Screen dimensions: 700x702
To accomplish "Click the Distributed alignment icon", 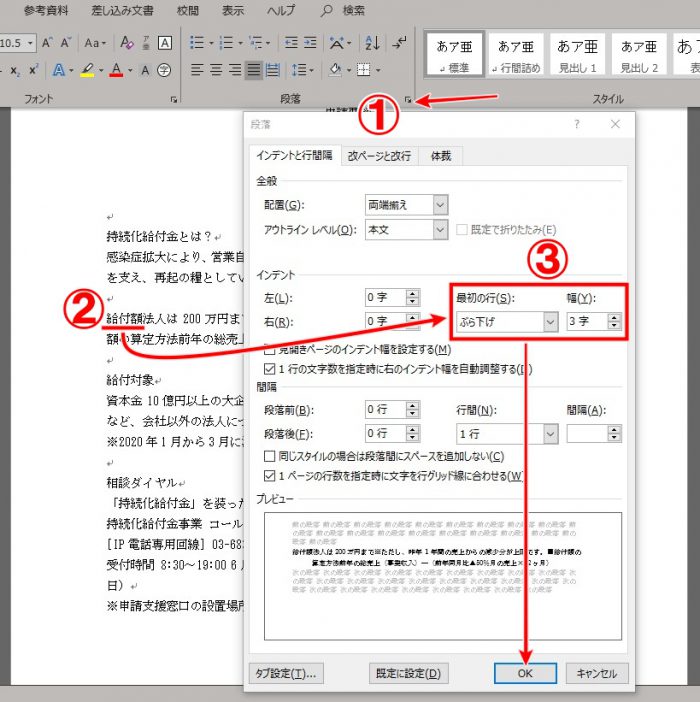I will click(273, 70).
